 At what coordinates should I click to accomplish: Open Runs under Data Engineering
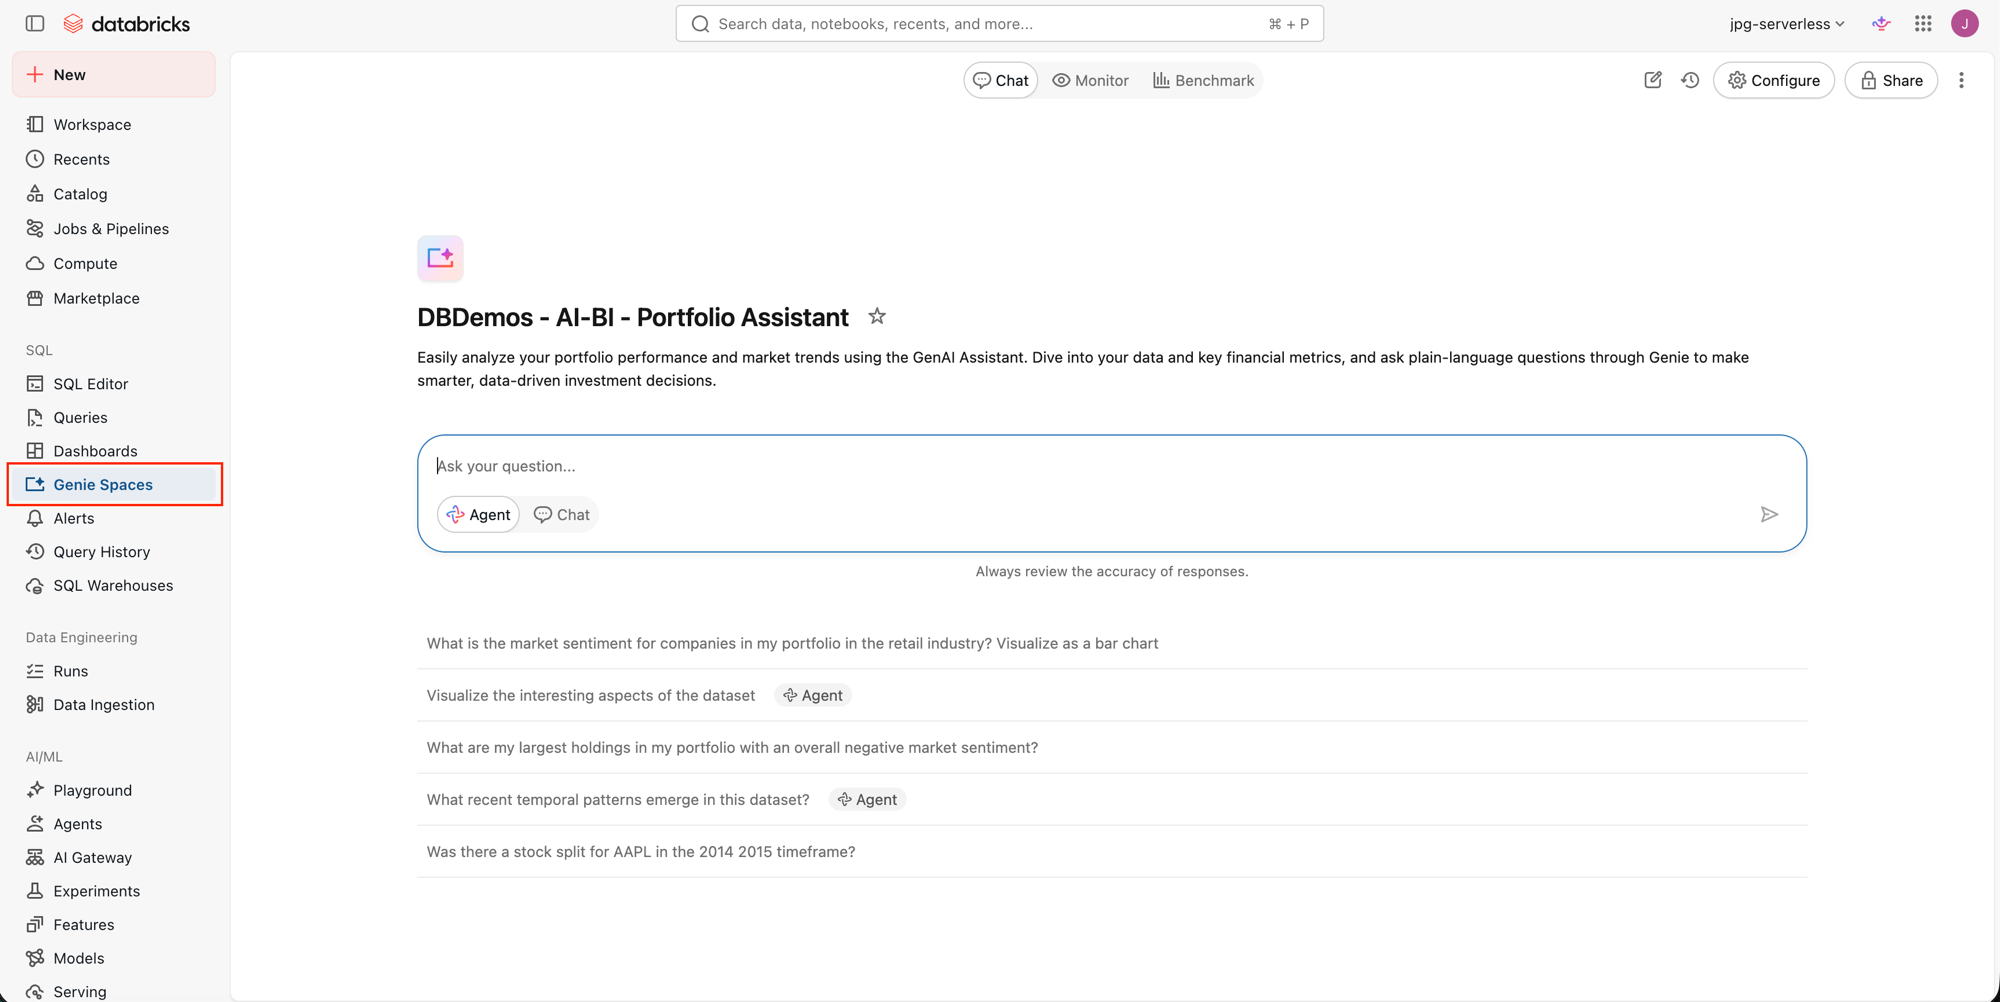click(114, 671)
